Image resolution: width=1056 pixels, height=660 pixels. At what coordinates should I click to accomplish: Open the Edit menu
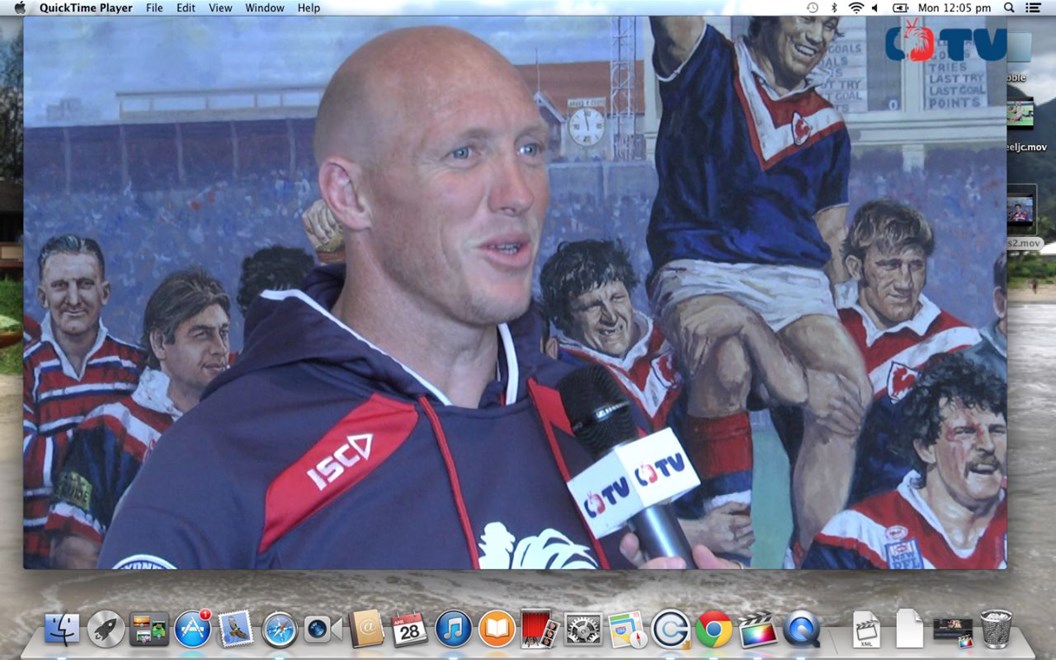pyautogui.click(x=186, y=8)
